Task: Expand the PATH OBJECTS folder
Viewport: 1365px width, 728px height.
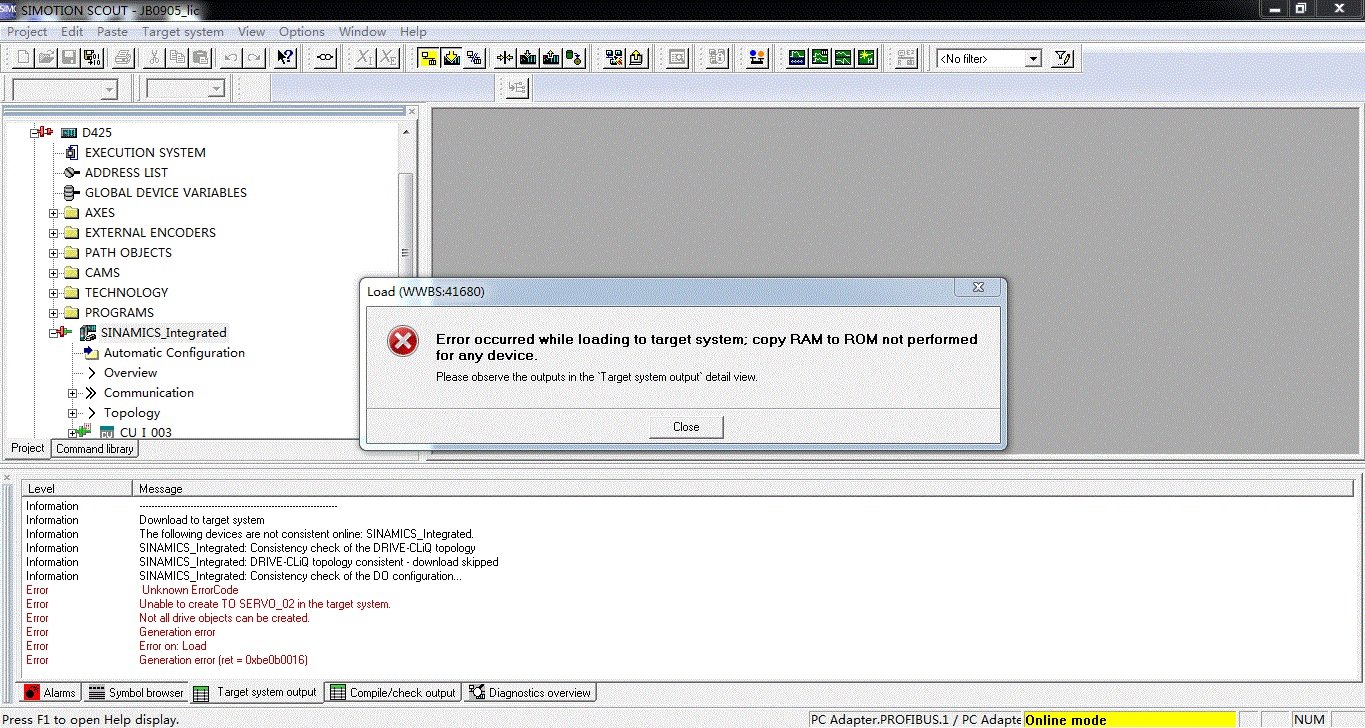Action: pyautogui.click(x=54, y=253)
